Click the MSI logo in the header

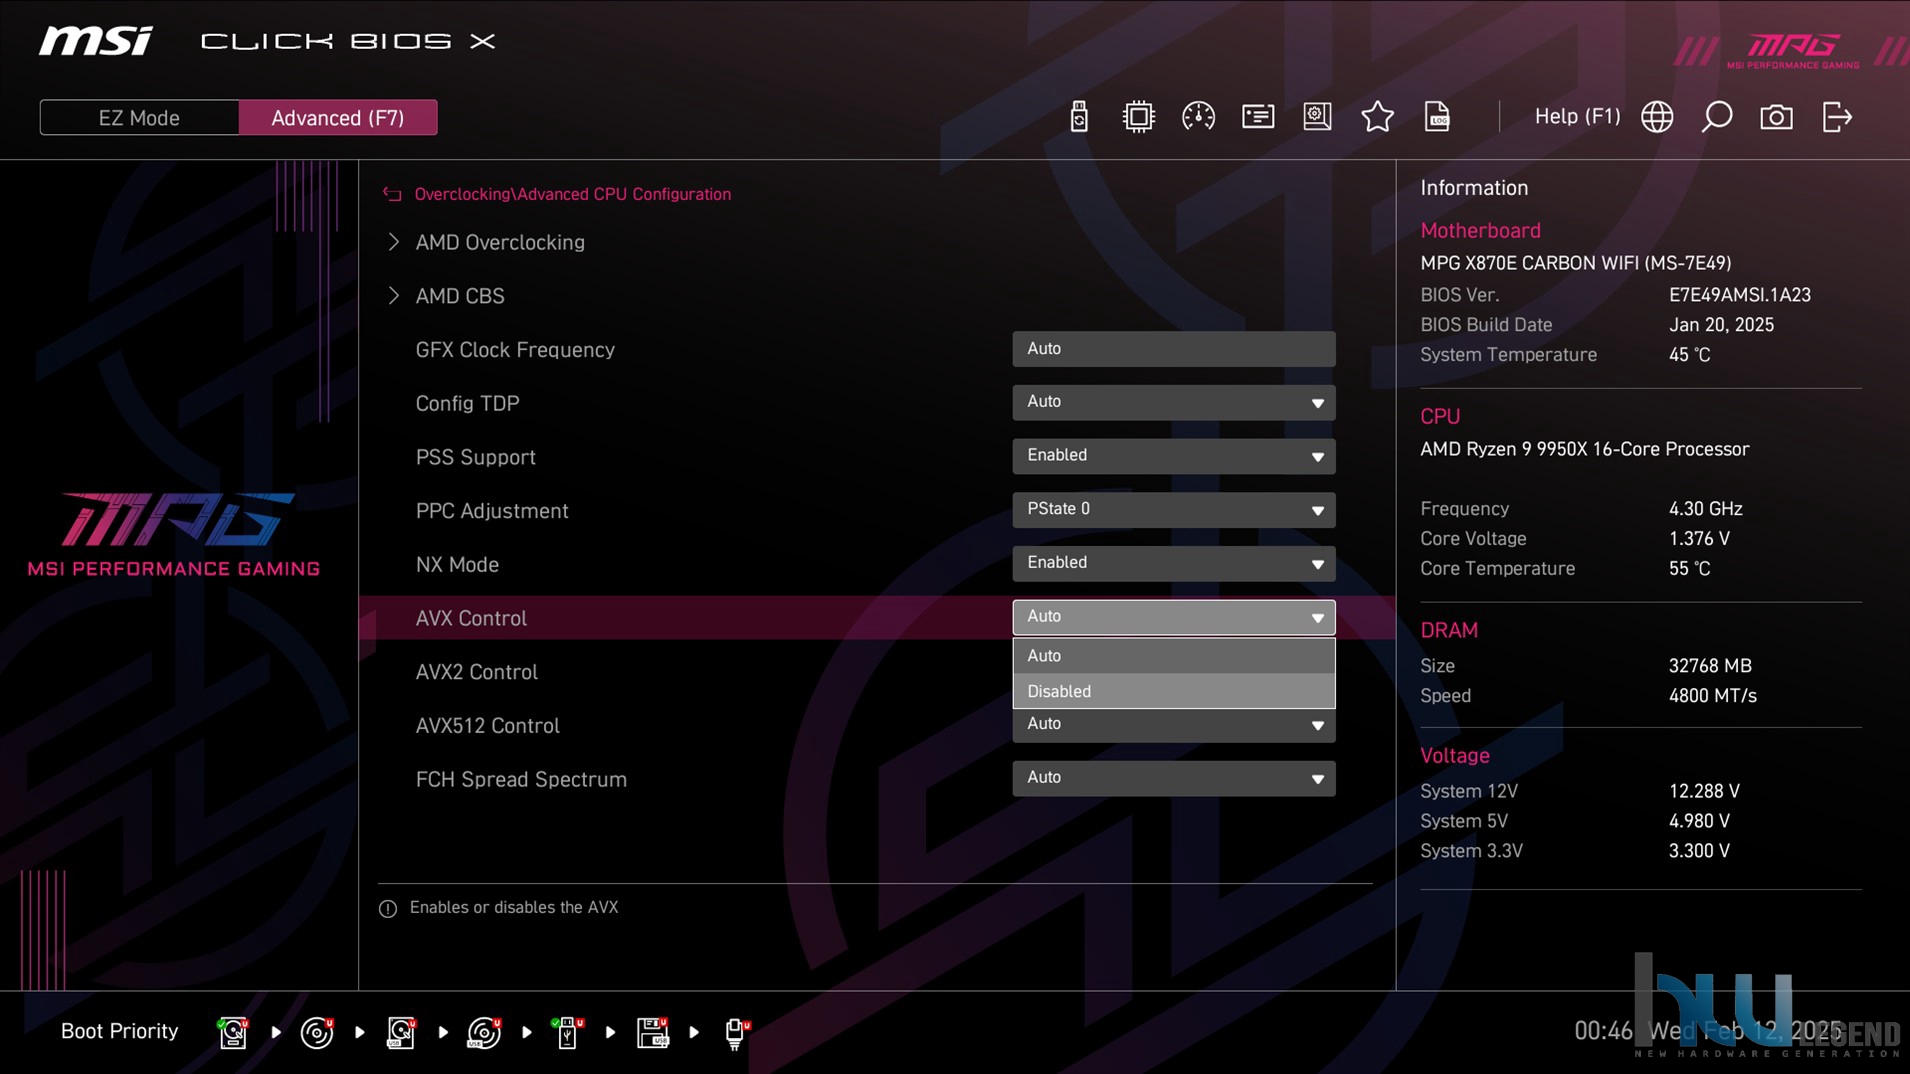coord(96,41)
